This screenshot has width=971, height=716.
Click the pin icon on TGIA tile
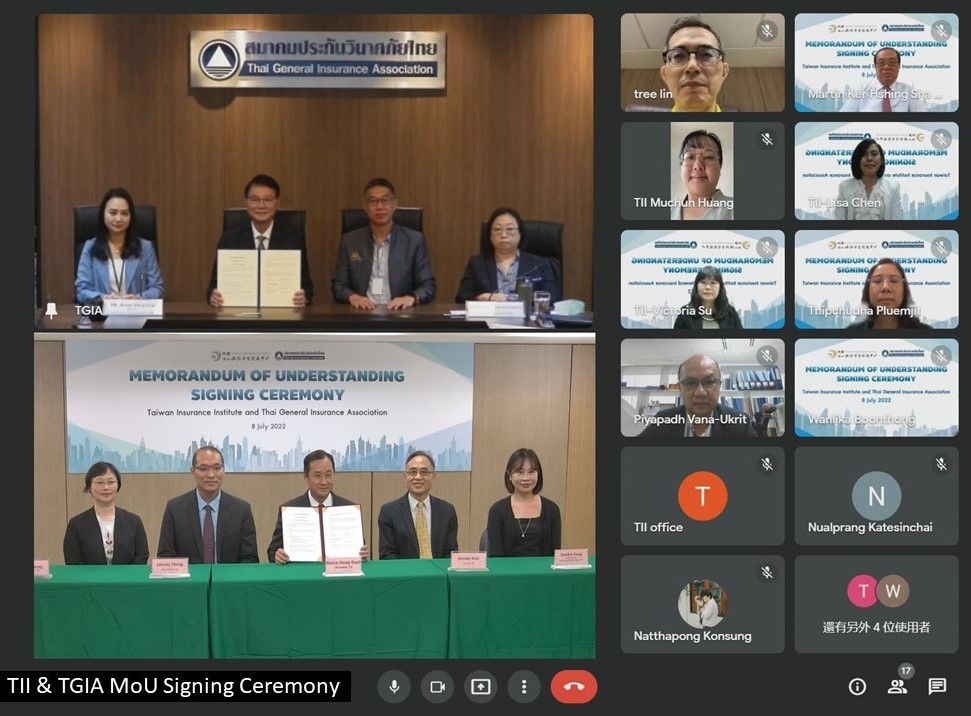pos(51,310)
